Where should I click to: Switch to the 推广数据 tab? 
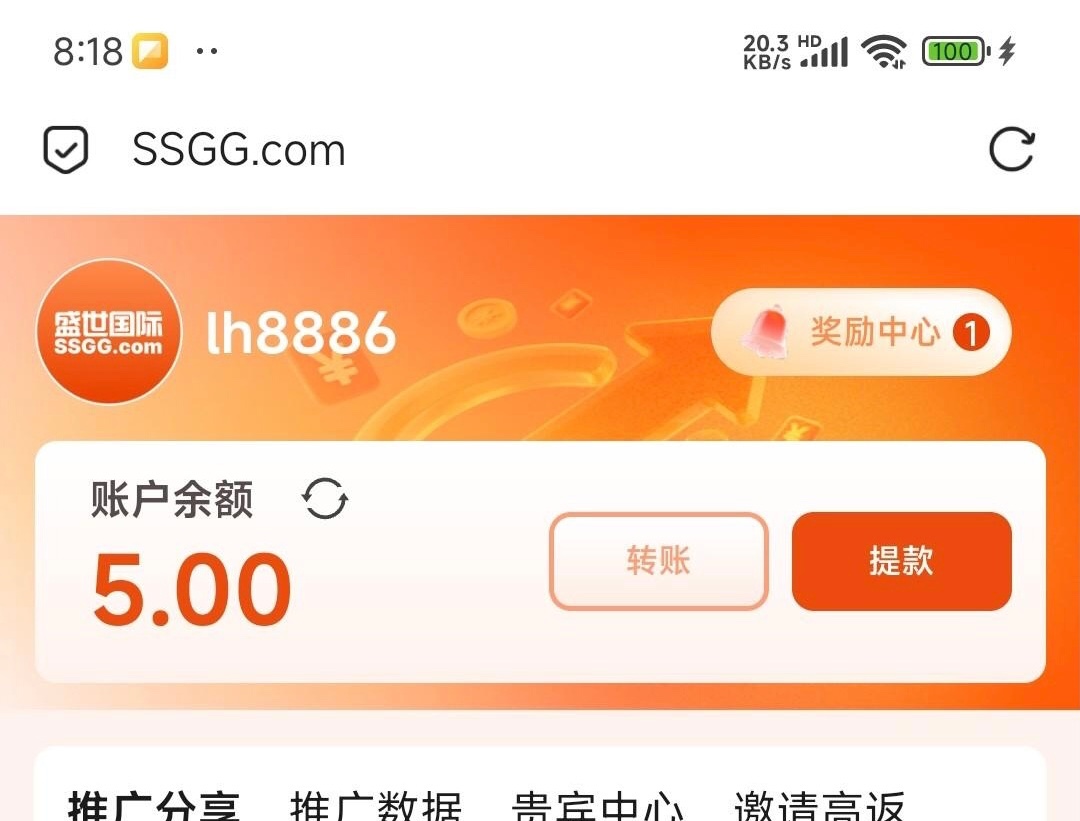pyautogui.click(x=375, y=806)
